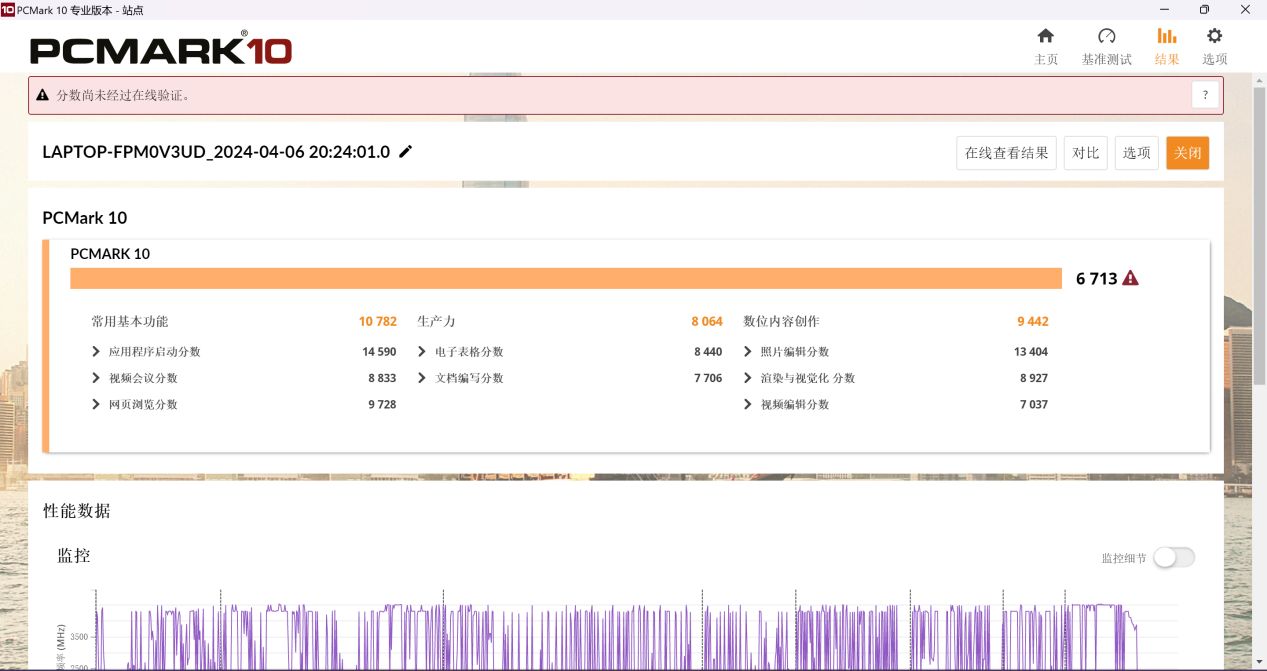Screen dimensions: 1267x671
Task: Click the 8 833 video conferencing score value
Action: click(382, 378)
